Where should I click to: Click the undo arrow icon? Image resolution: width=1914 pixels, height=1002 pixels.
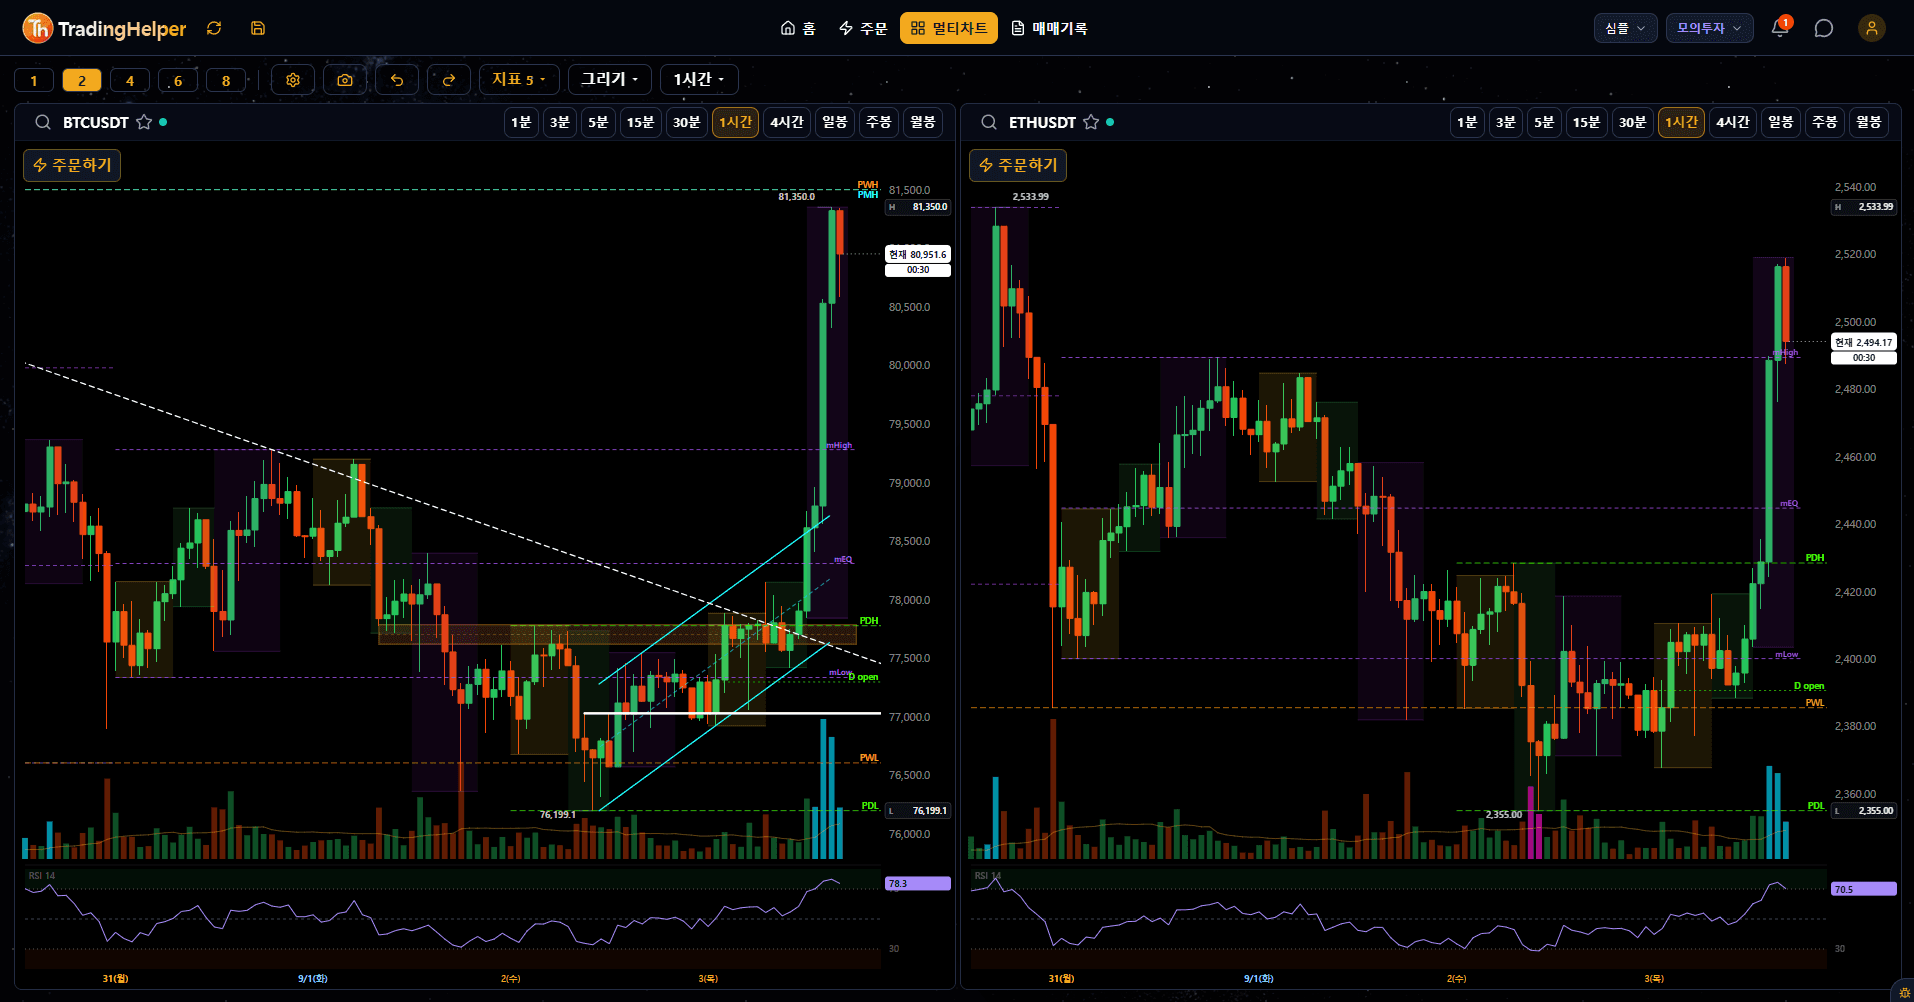pos(397,80)
